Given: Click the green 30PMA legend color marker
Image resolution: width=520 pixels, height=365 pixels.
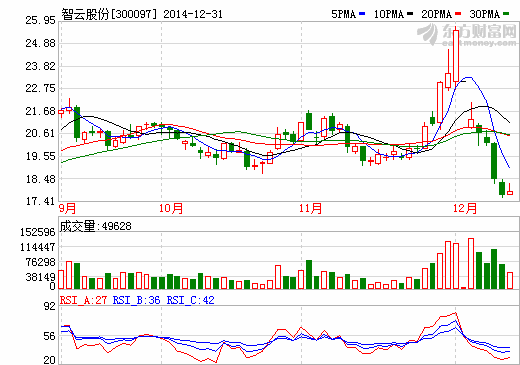Looking at the screenshot, I should [506, 14].
